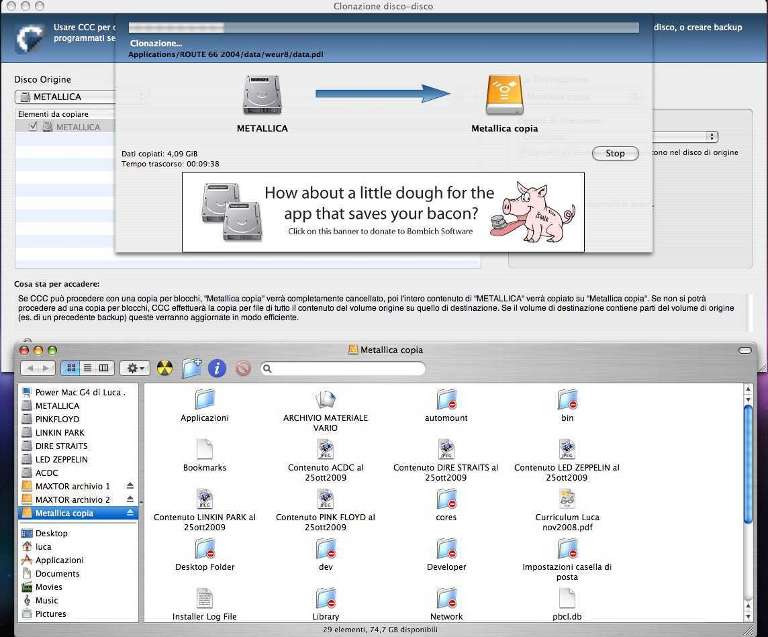Go back in Finder window
This screenshot has width=768, height=637.
coord(30,368)
